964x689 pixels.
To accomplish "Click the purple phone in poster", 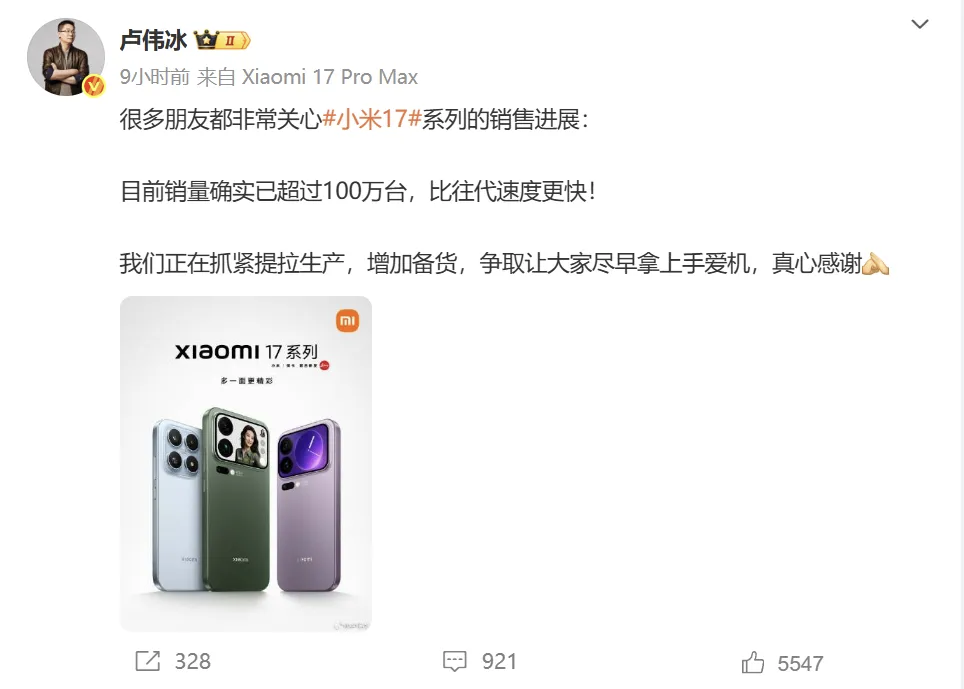I will point(309,505).
